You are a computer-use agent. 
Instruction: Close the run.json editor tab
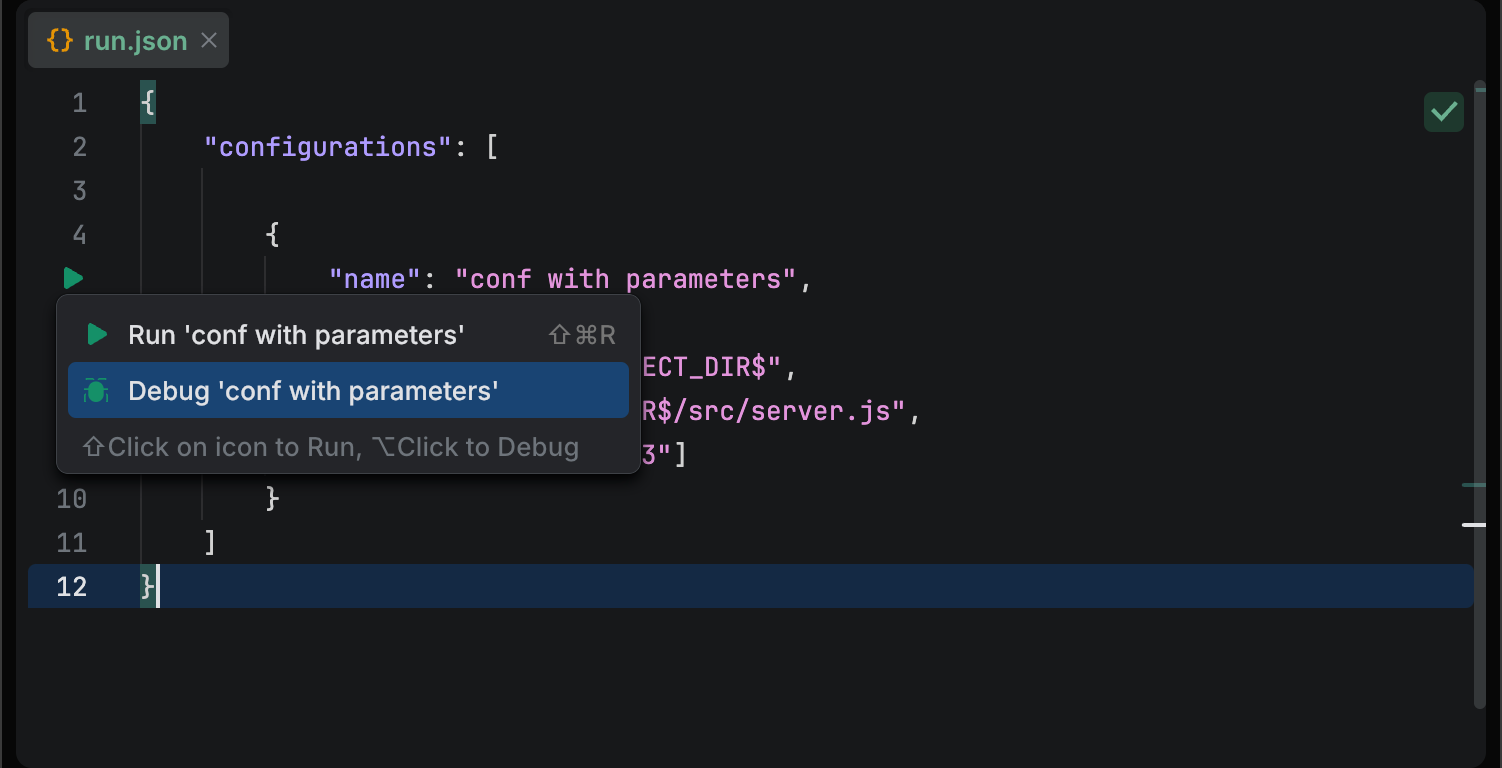pos(209,40)
